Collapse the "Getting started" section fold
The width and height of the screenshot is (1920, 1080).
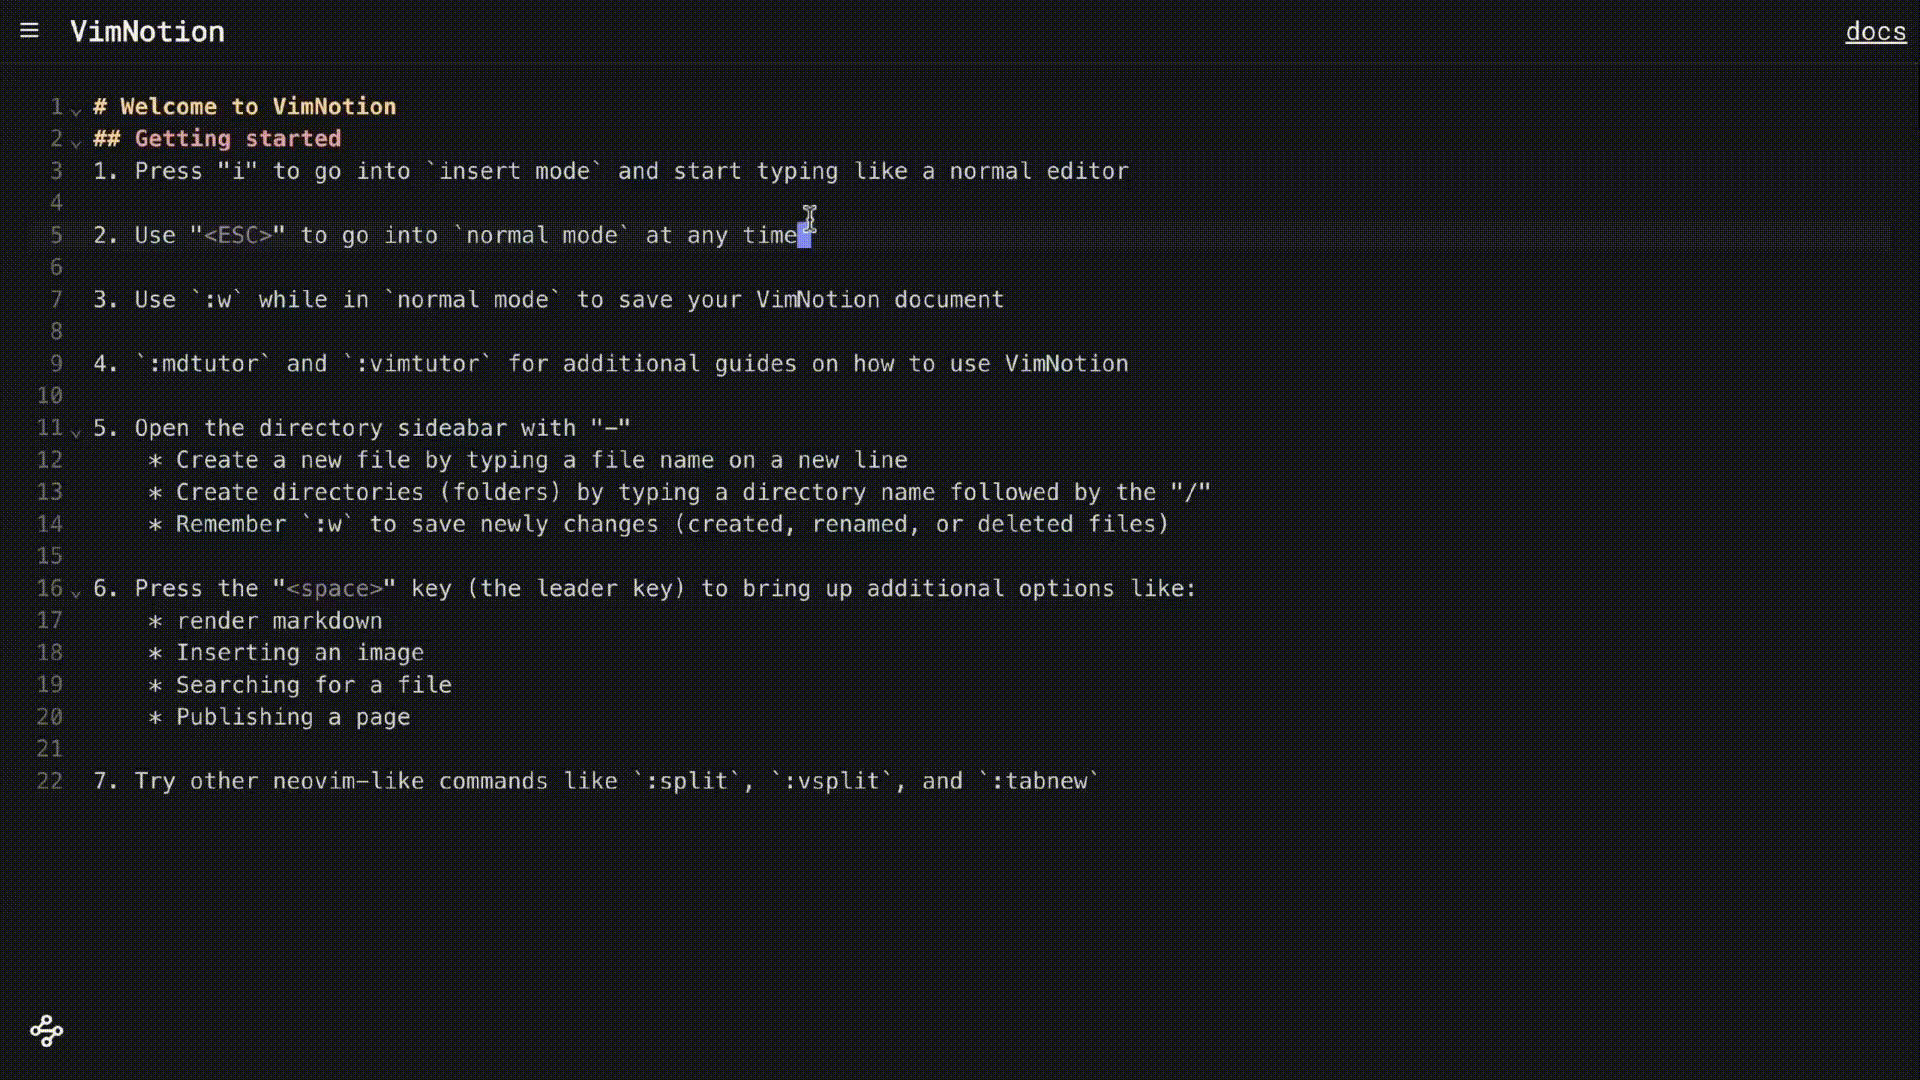76,142
